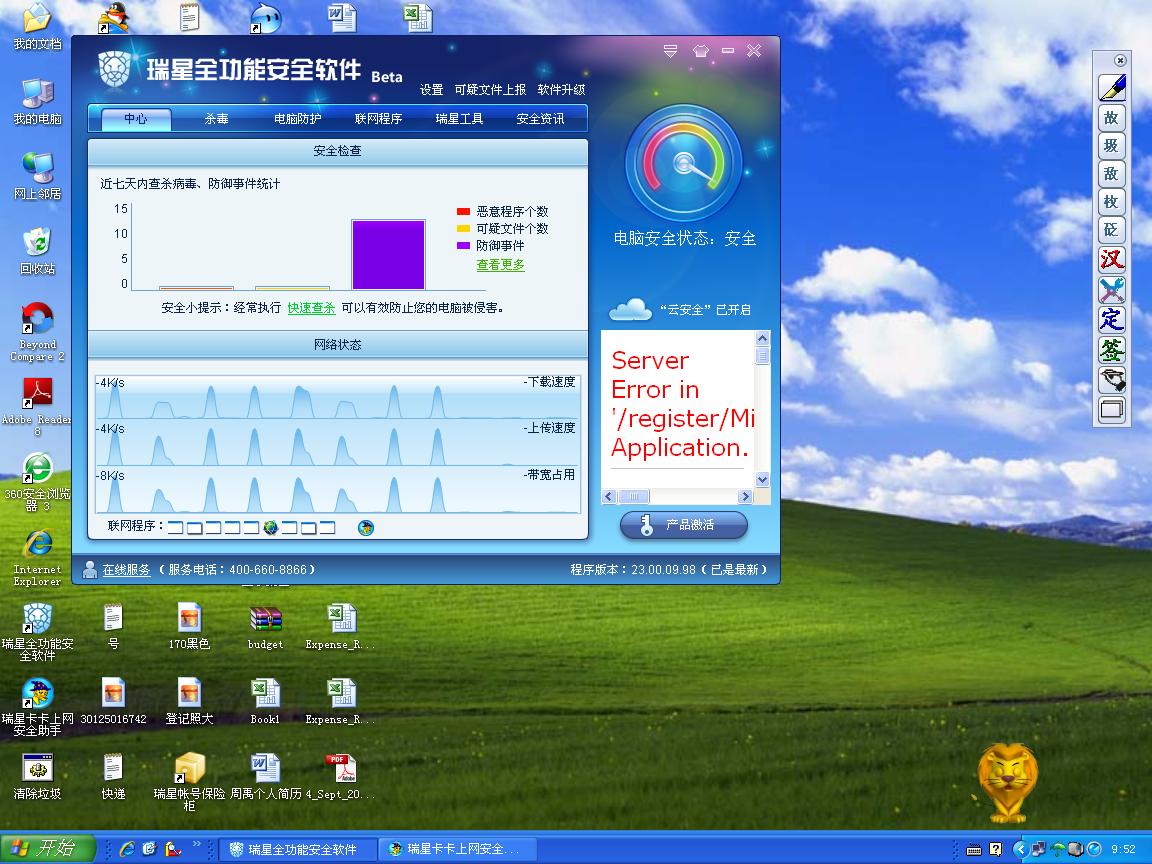
Task: Open 设置 in the Rising title bar
Action: pyautogui.click(x=431, y=90)
